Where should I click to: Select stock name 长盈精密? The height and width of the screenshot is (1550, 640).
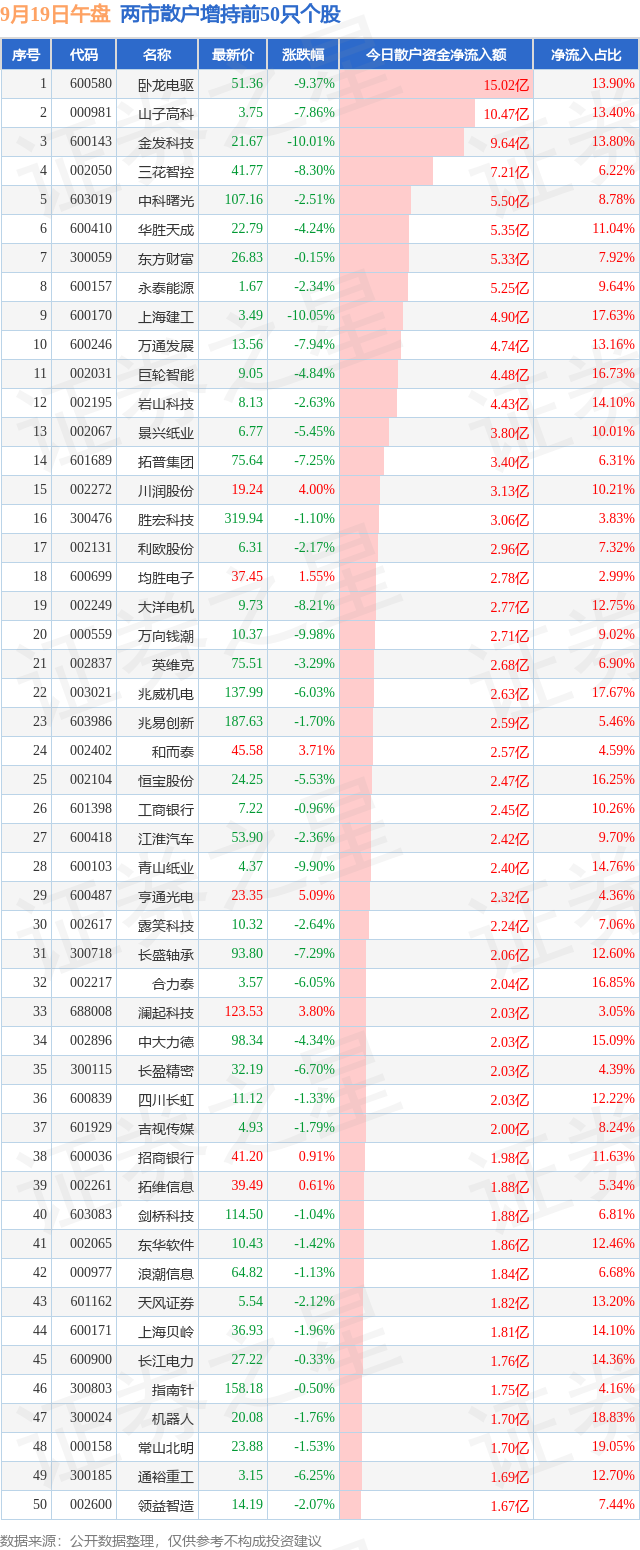166,1071
